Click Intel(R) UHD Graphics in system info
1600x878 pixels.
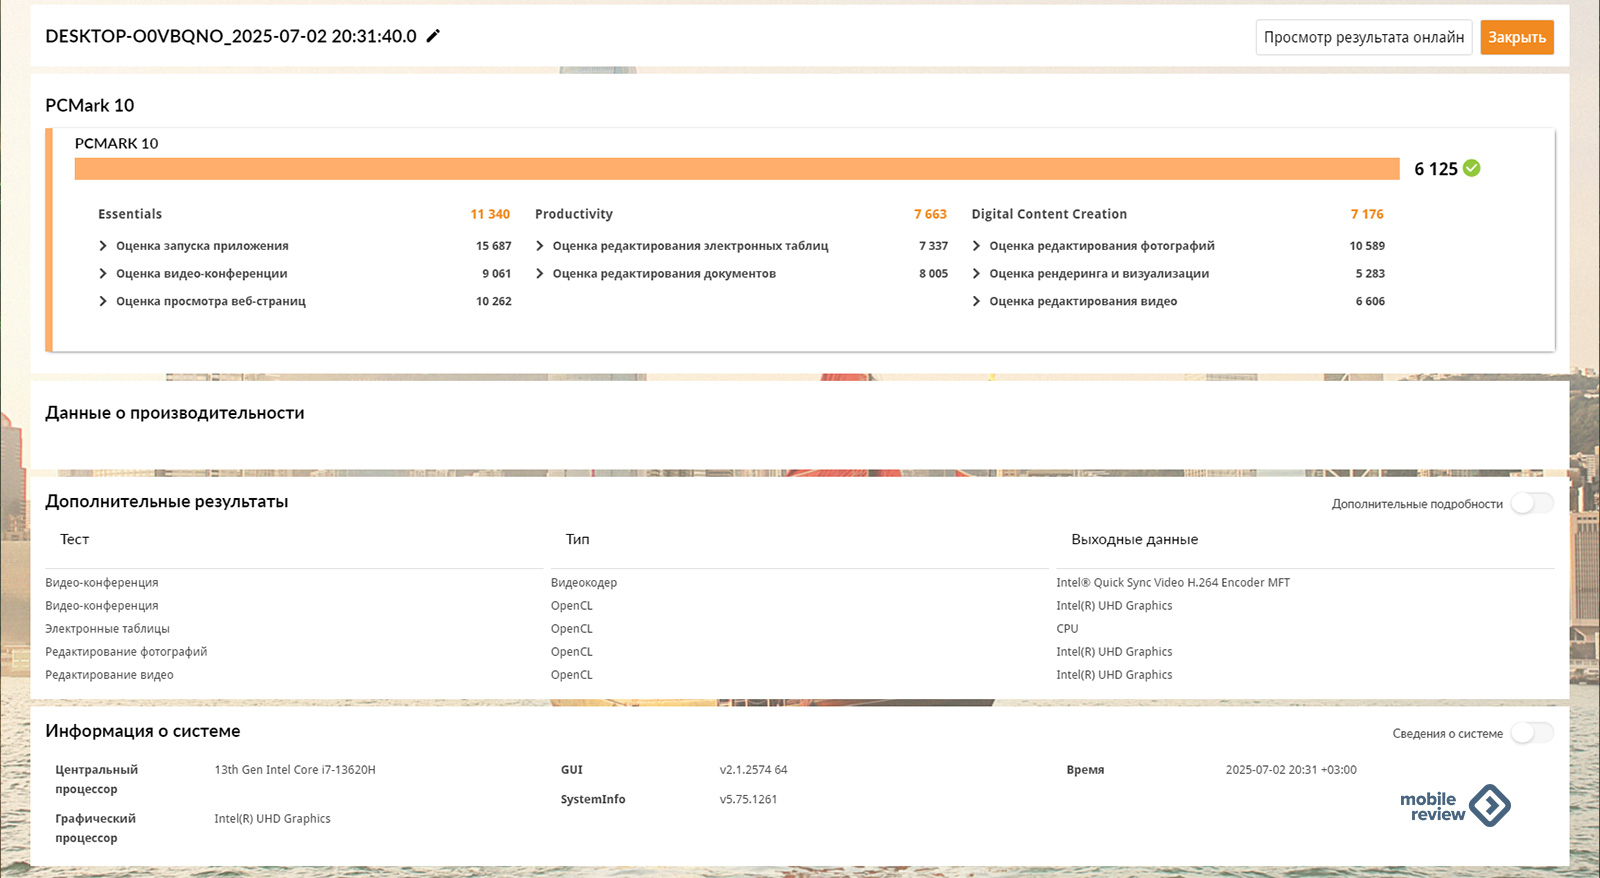point(272,819)
